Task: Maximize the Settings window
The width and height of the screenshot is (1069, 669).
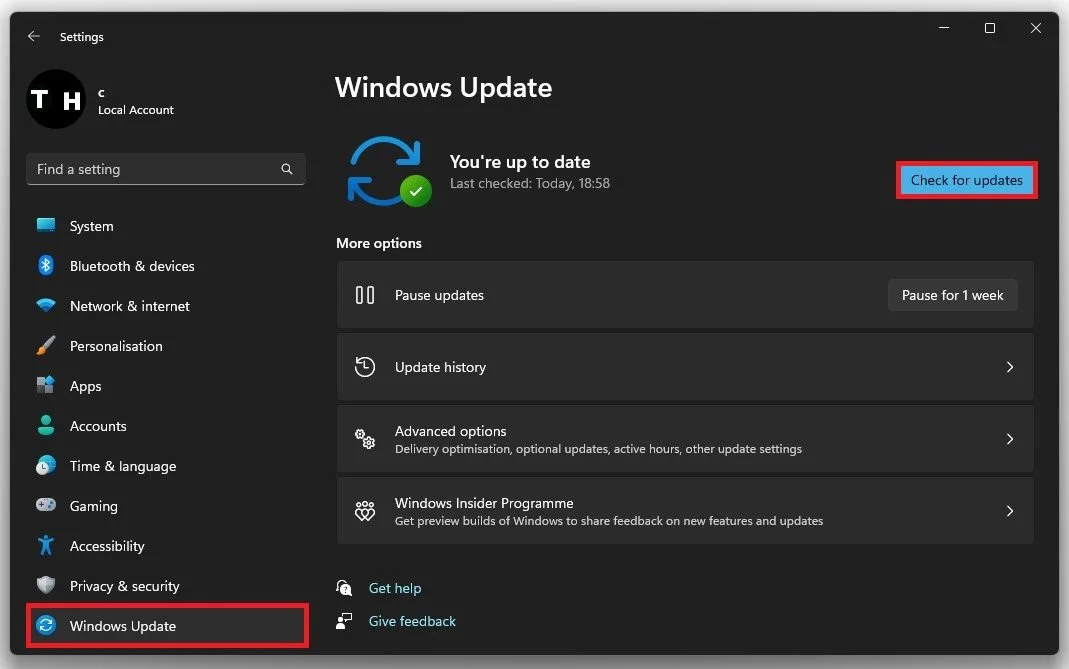Action: pos(990,28)
